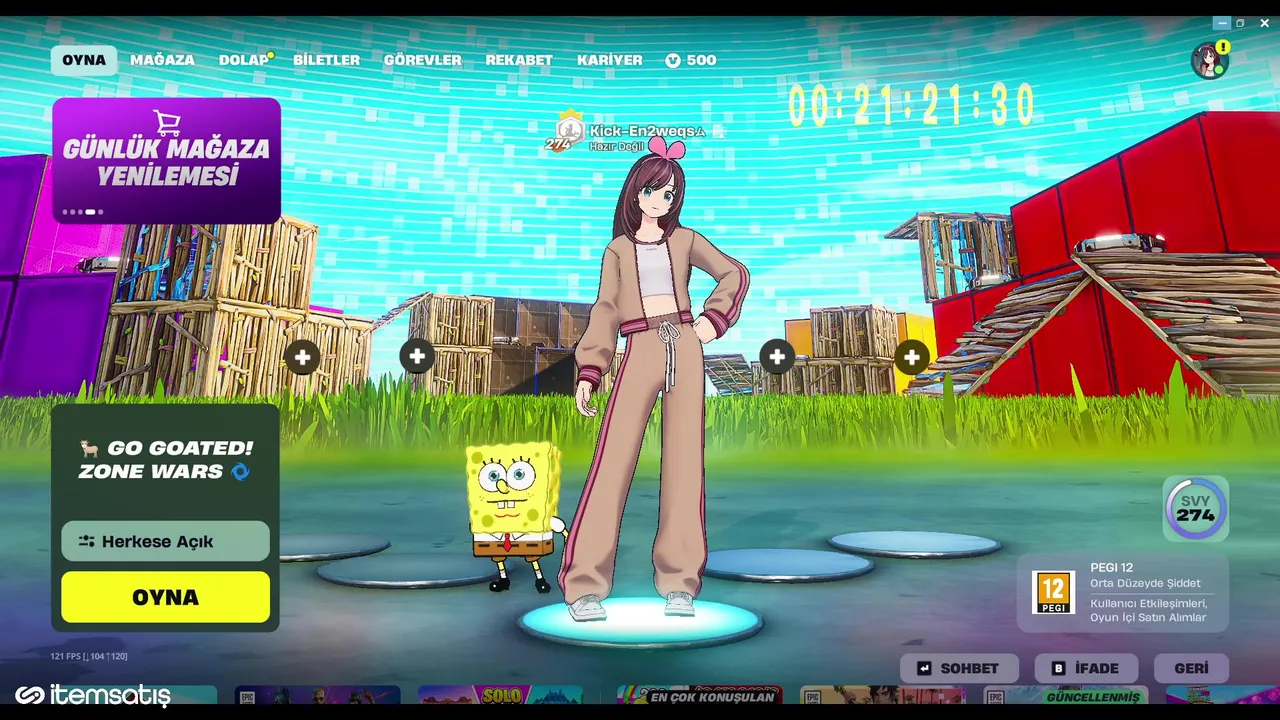The image size is (1280, 720).
Task: Open the DOLAP locker tab
Action: click(244, 60)
